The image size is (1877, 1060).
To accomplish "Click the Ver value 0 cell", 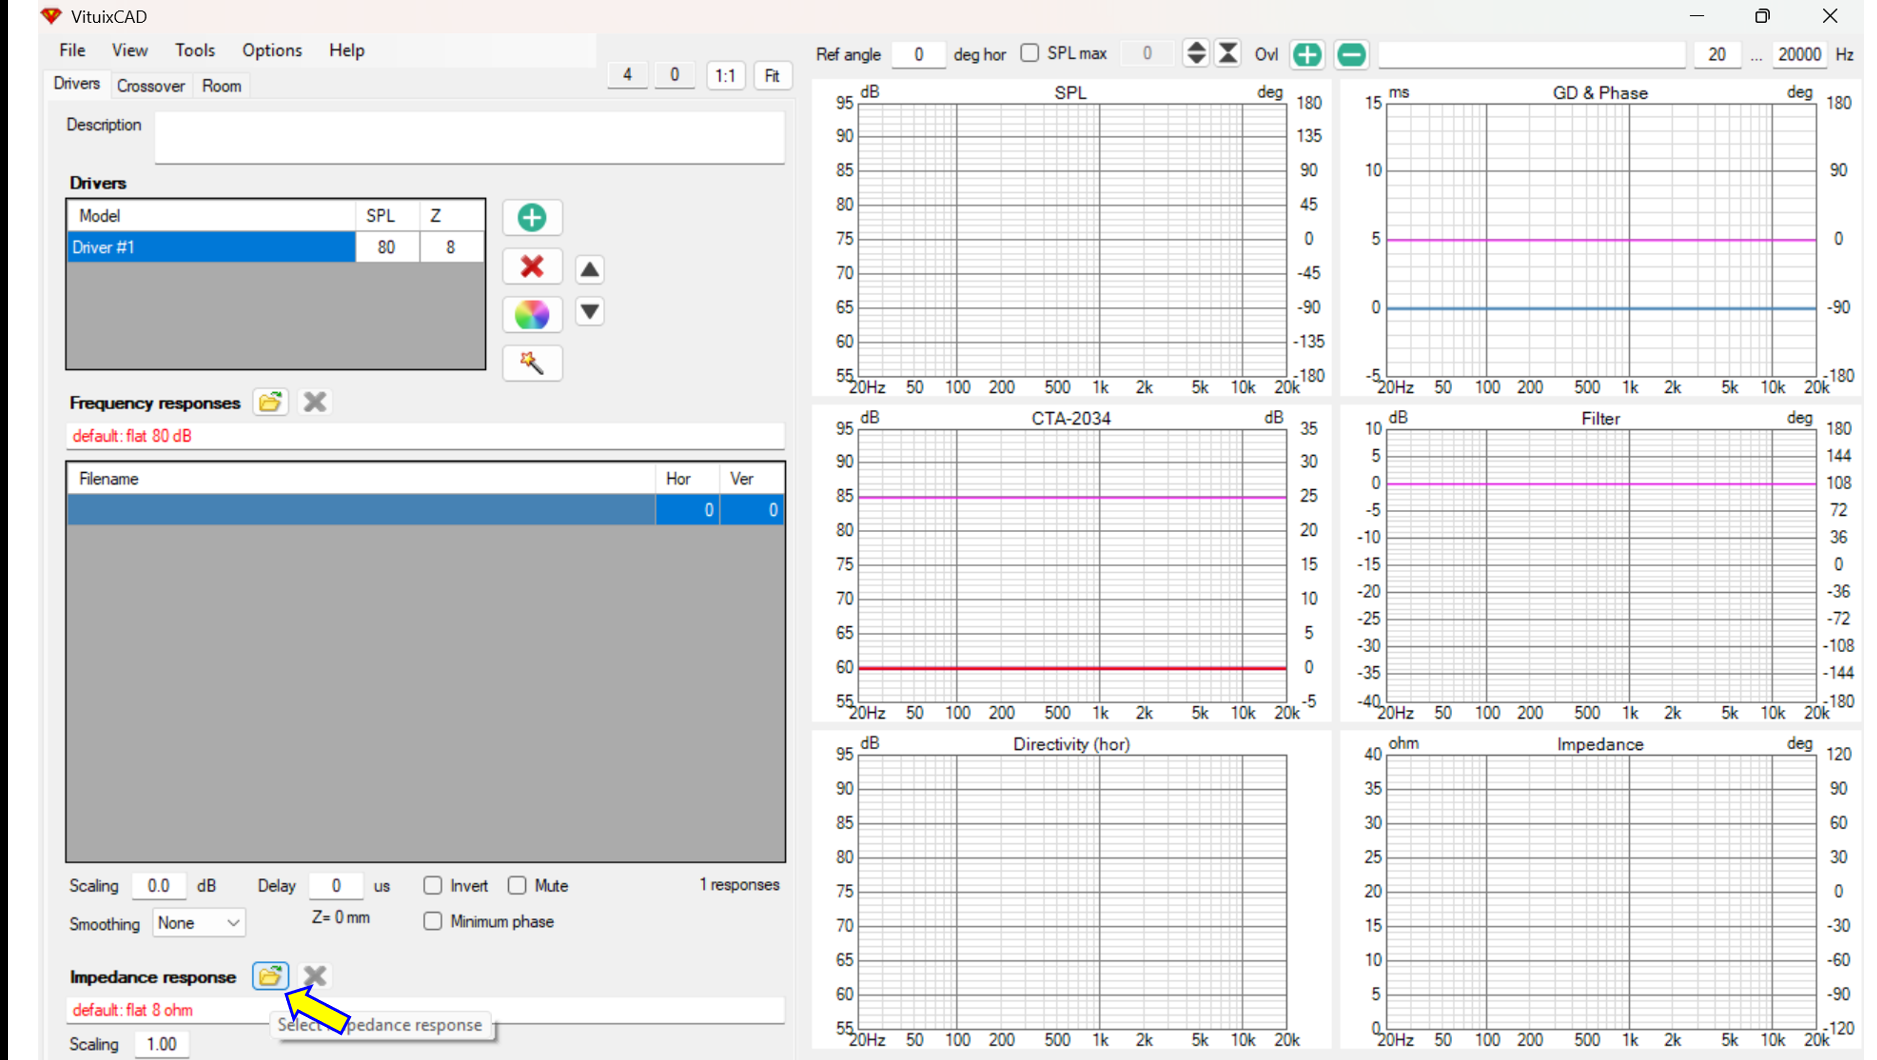I will [x=752, y=510].
